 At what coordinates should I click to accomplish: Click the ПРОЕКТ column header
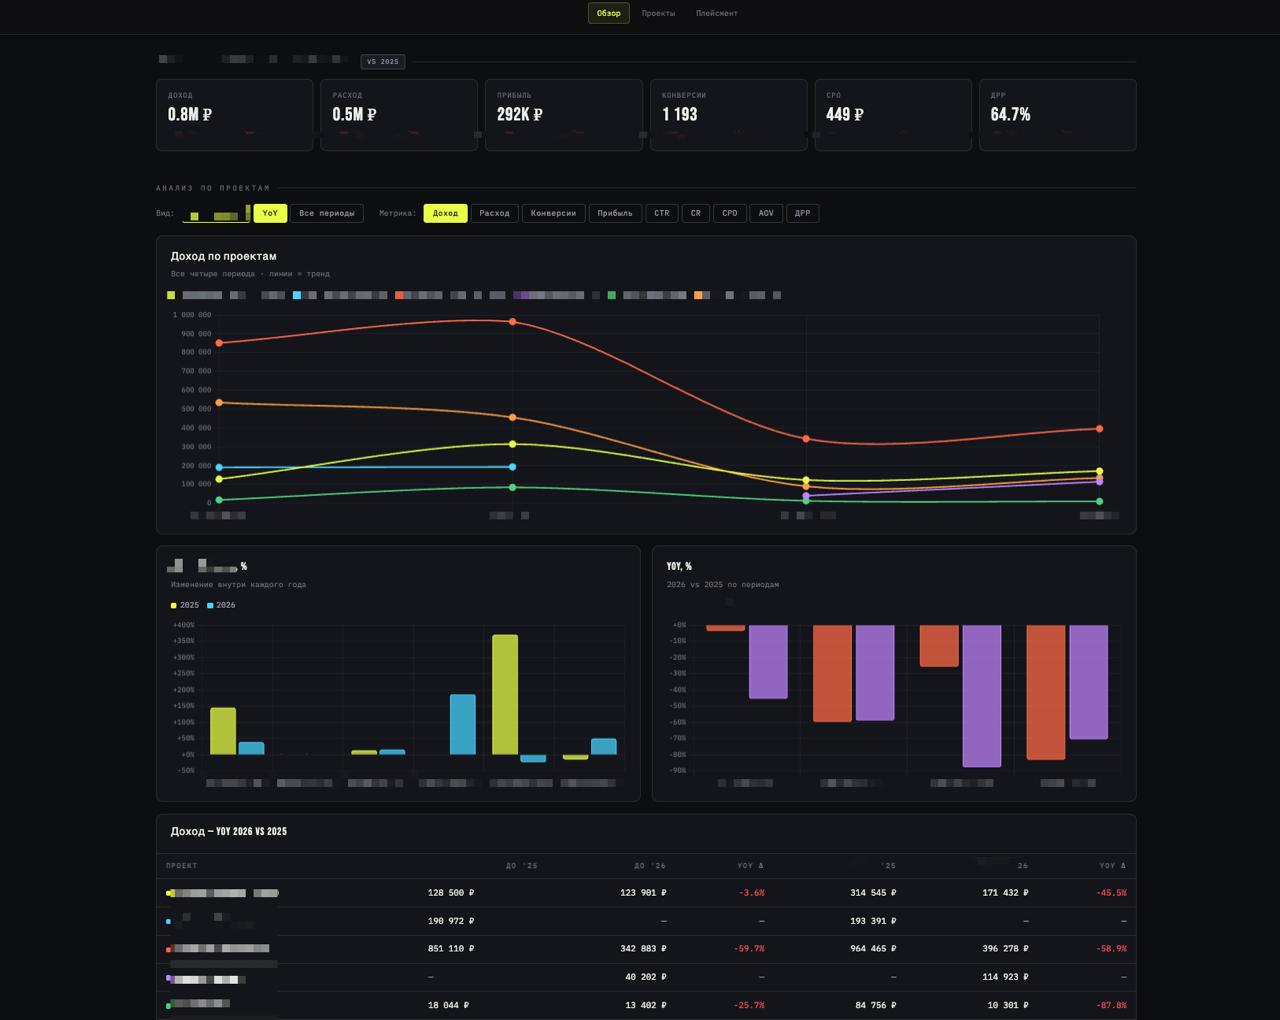click(182, 866)
